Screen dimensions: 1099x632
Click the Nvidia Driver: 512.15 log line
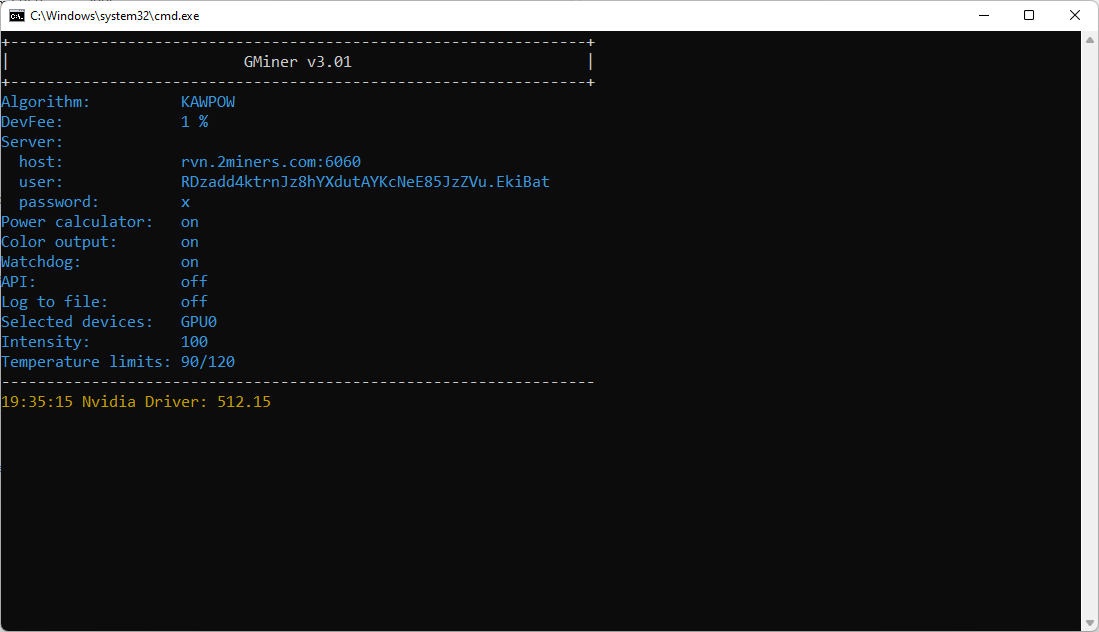click(x=136, y=401)
